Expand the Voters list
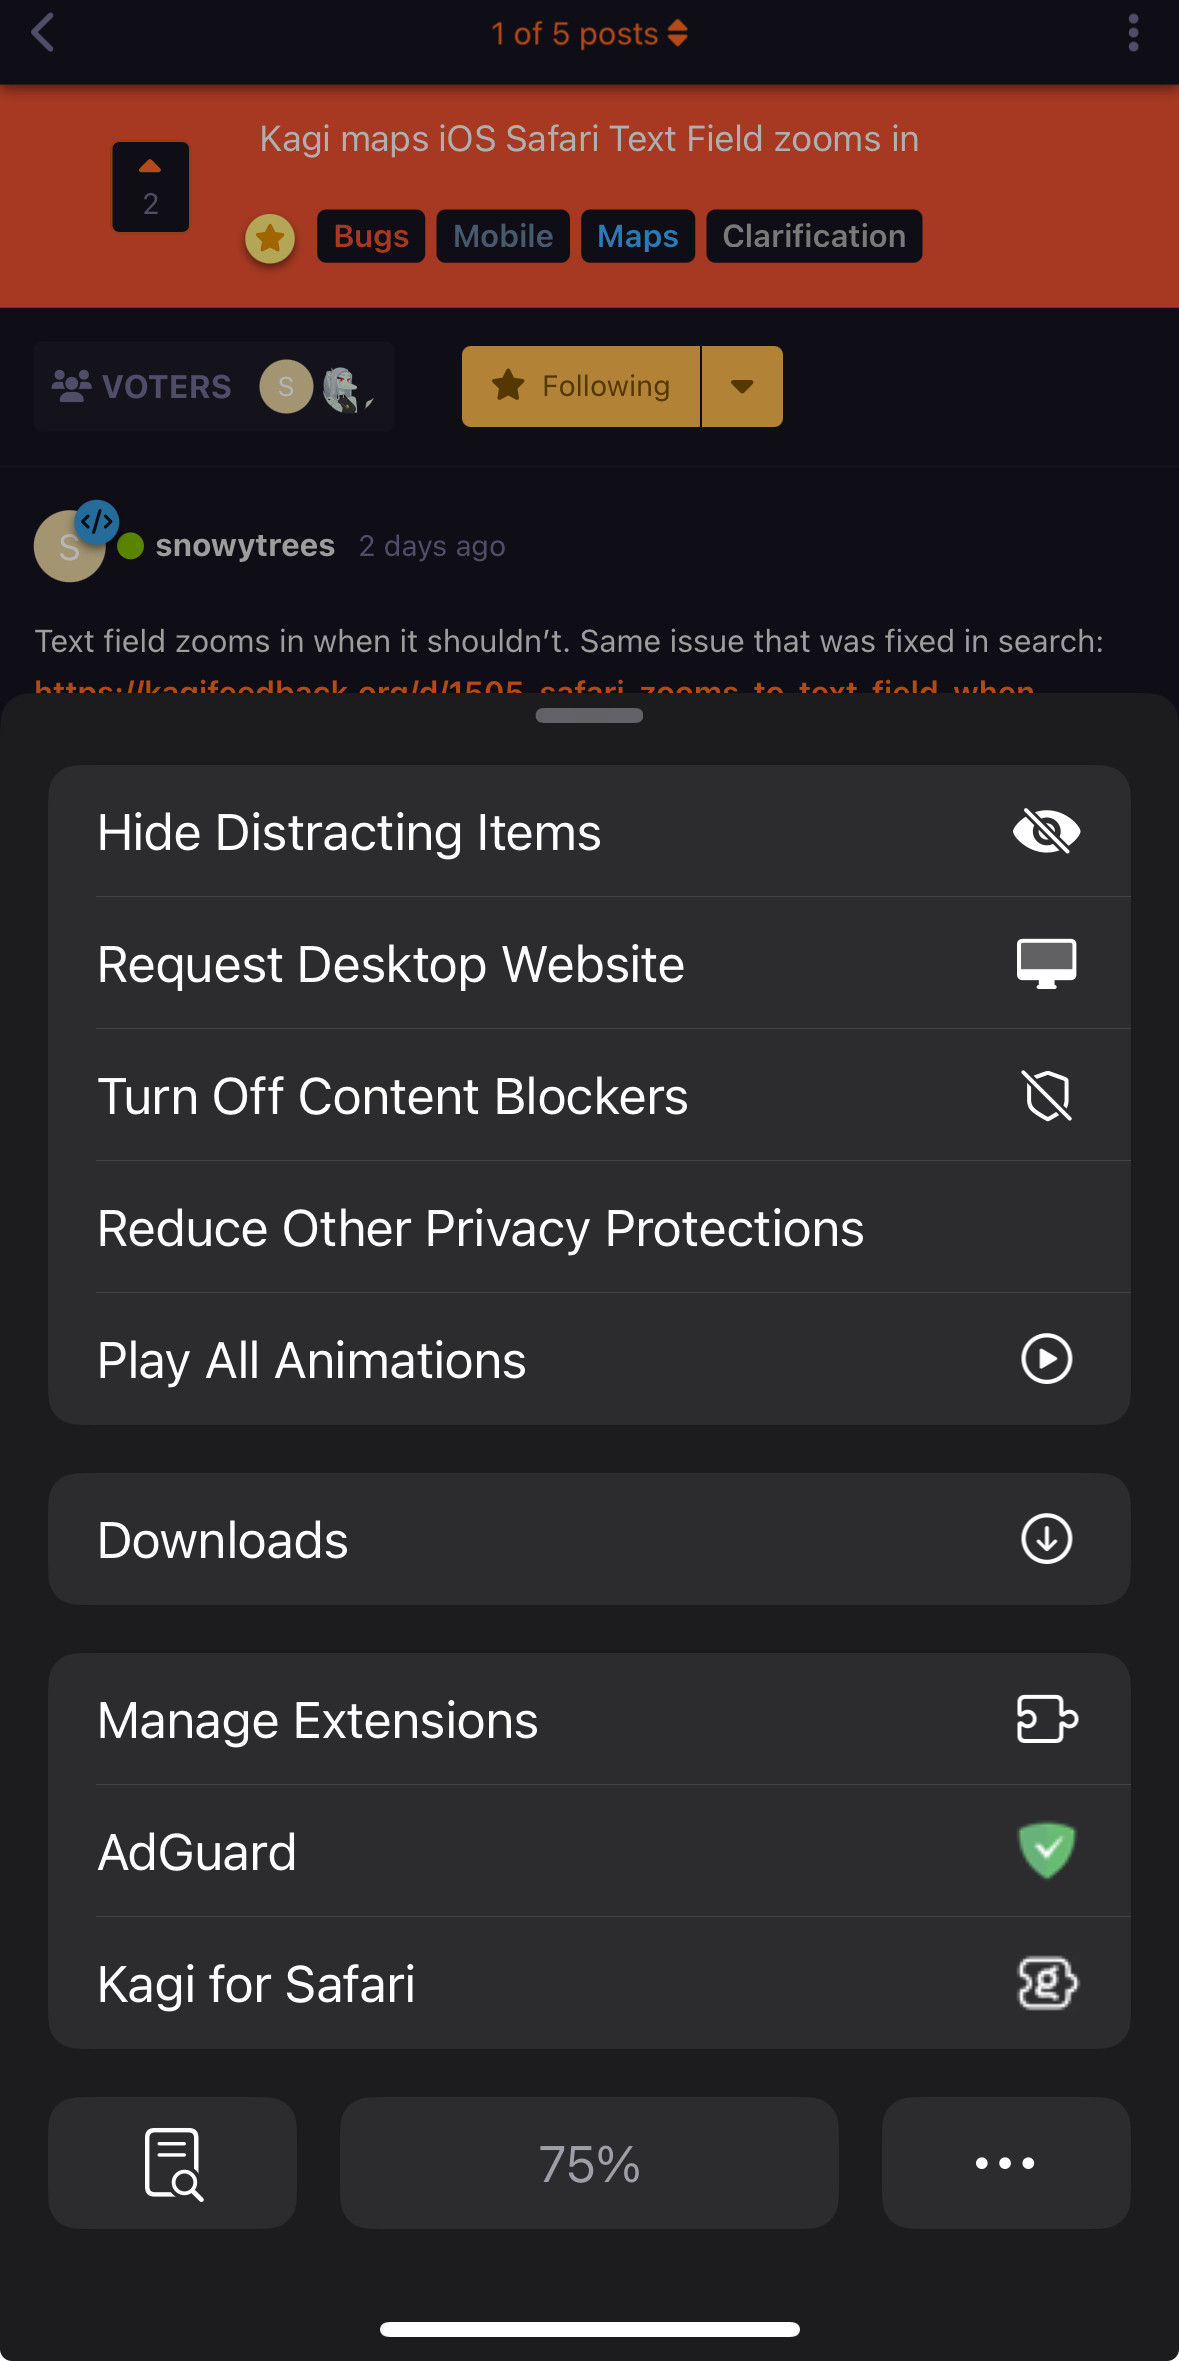Image resolution: width=1179 pixels, height=2361 pixels. (x=213, y=386)
